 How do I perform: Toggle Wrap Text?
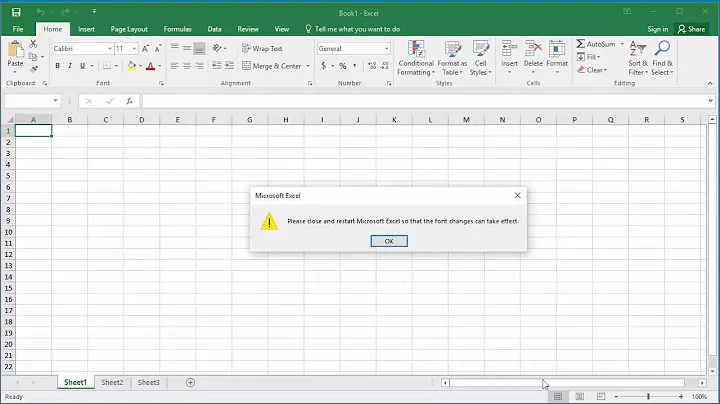click(262, 48)
